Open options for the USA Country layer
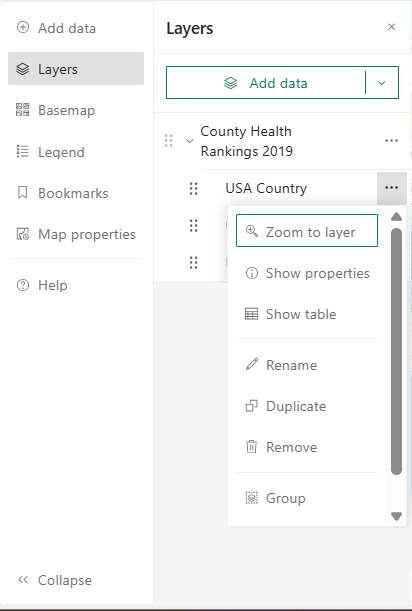The image size is (412, 611). pyautogui.click(x=392, y=188)
